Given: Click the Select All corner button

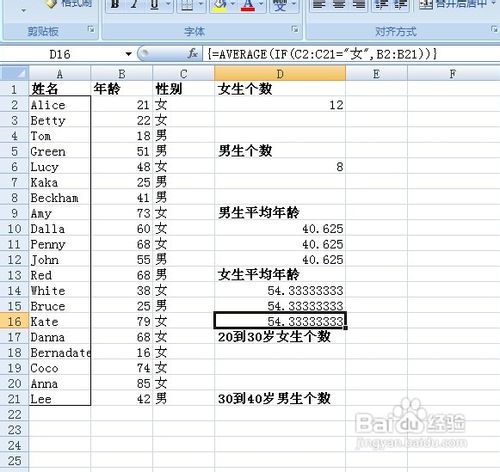Looking at the screenshot, I should coord(14,73).
